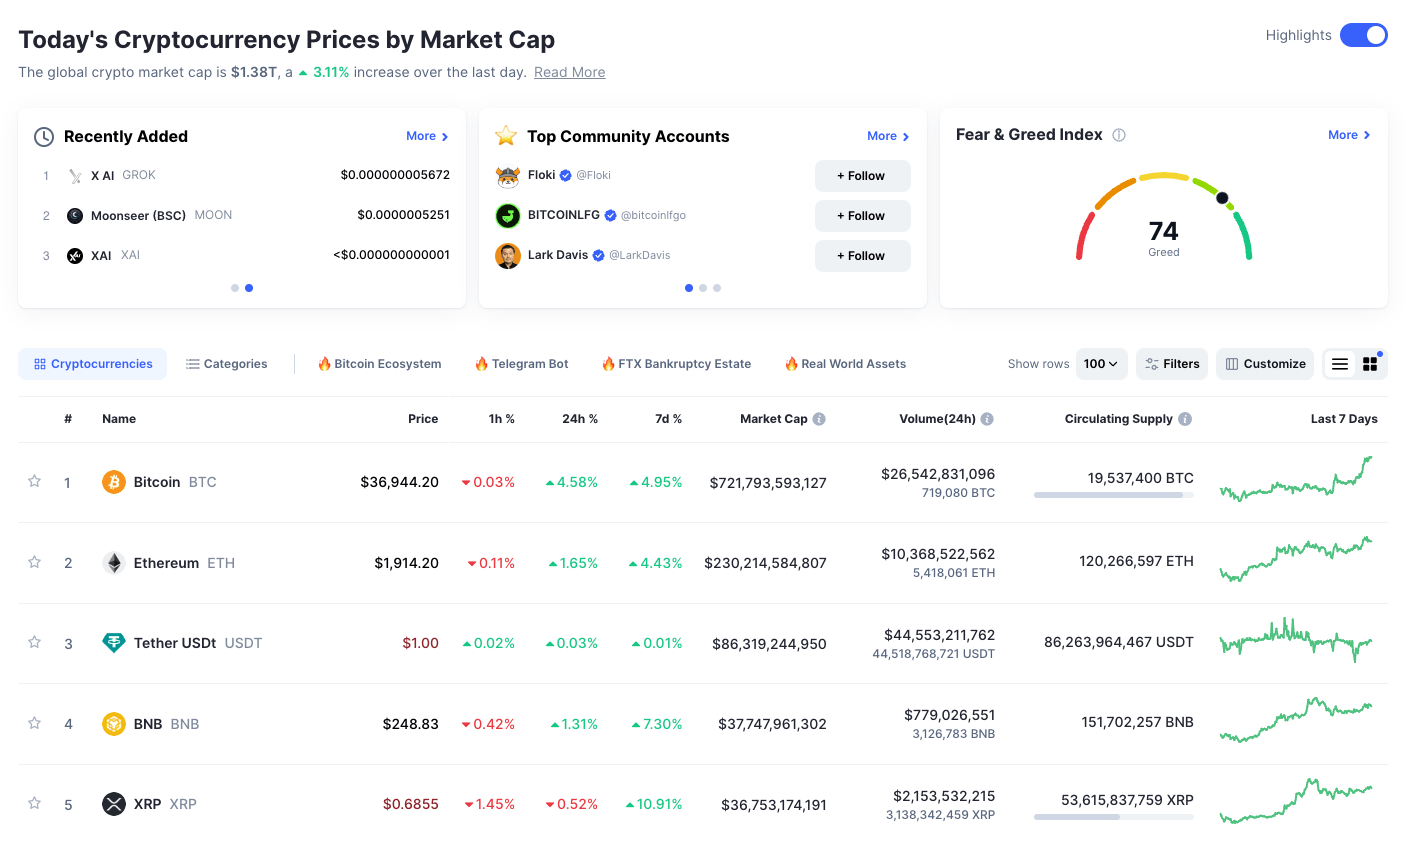This screenshot has width=1405, height=841.
Task: Click the Bitcoin coin logo icon
Action: point(114,482)
